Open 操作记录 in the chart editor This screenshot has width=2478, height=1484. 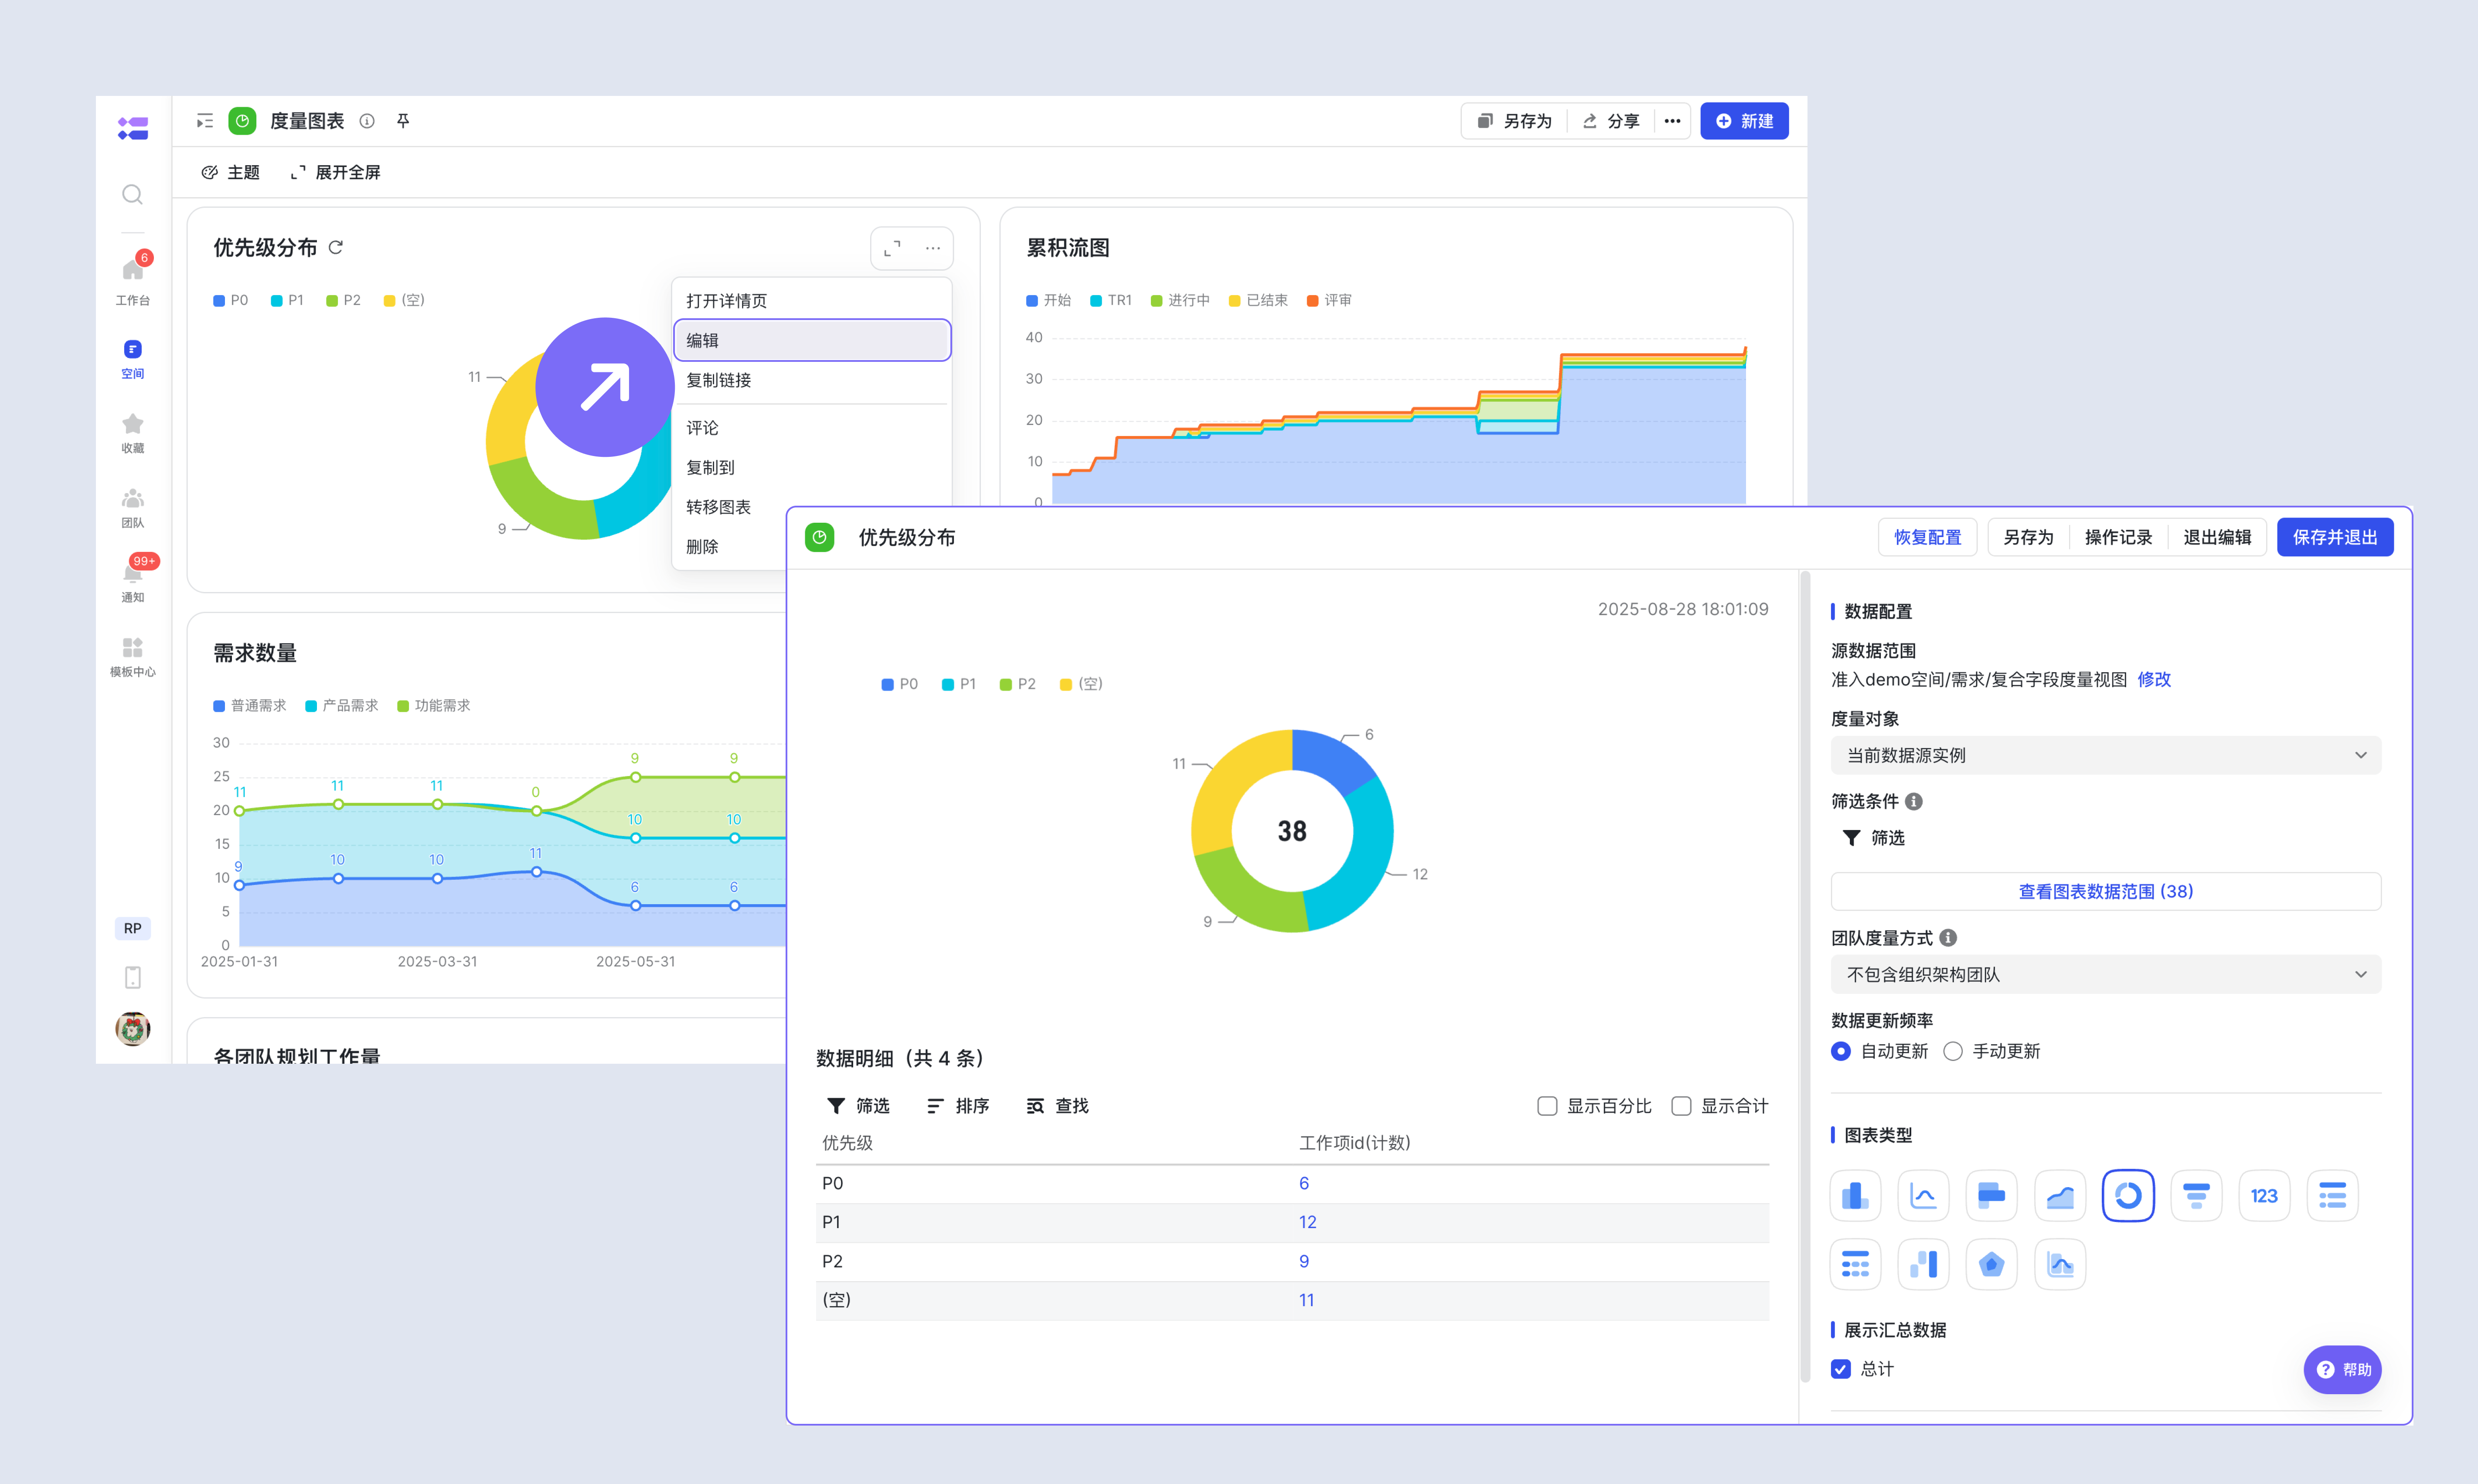(x=2118, y=537)
